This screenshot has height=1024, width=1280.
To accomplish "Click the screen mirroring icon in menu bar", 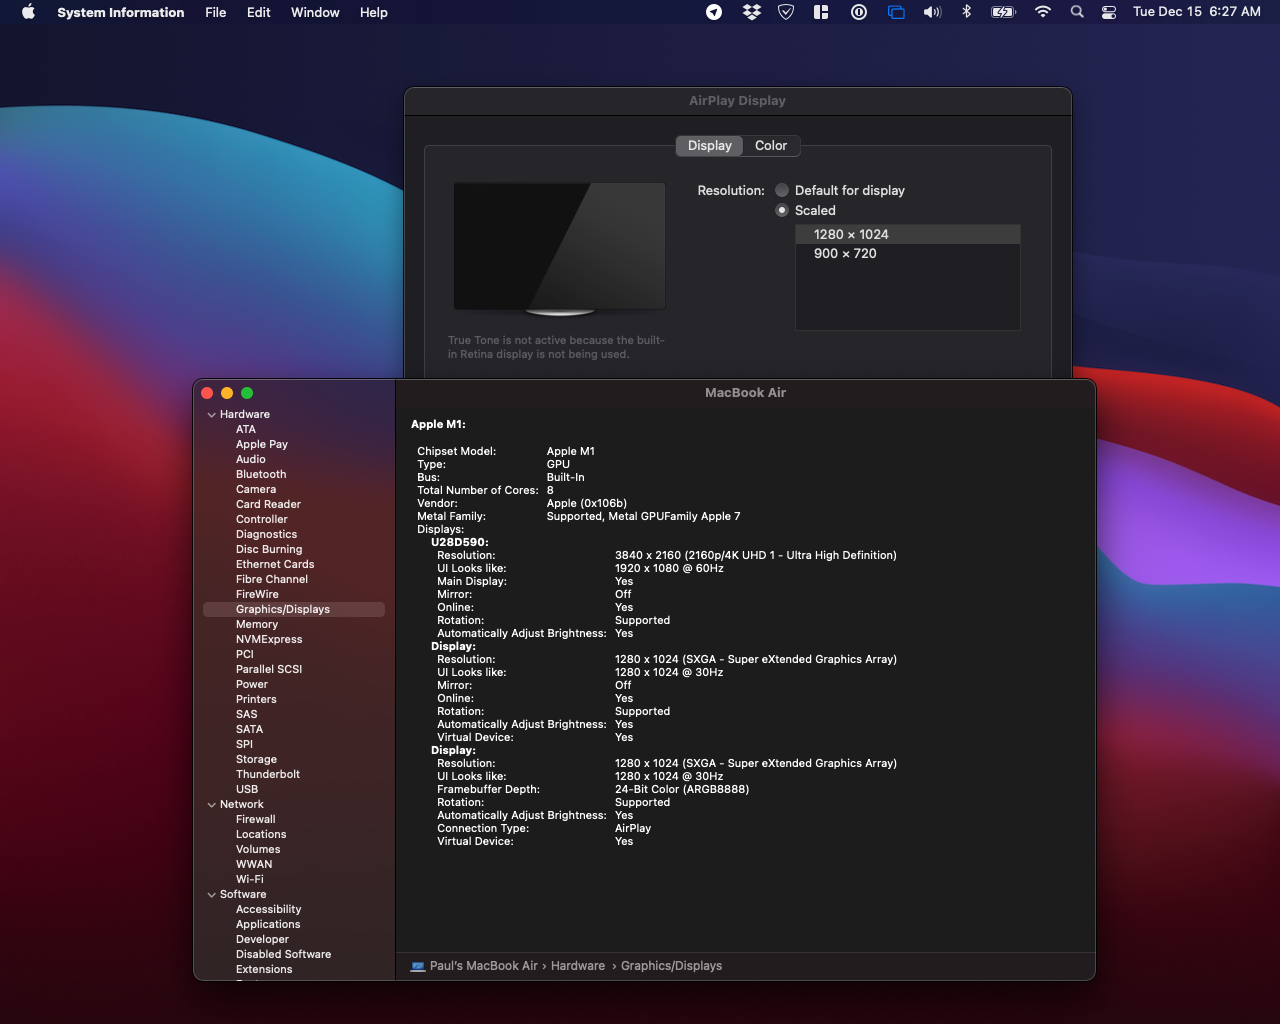I will click(x=895, y=13).
